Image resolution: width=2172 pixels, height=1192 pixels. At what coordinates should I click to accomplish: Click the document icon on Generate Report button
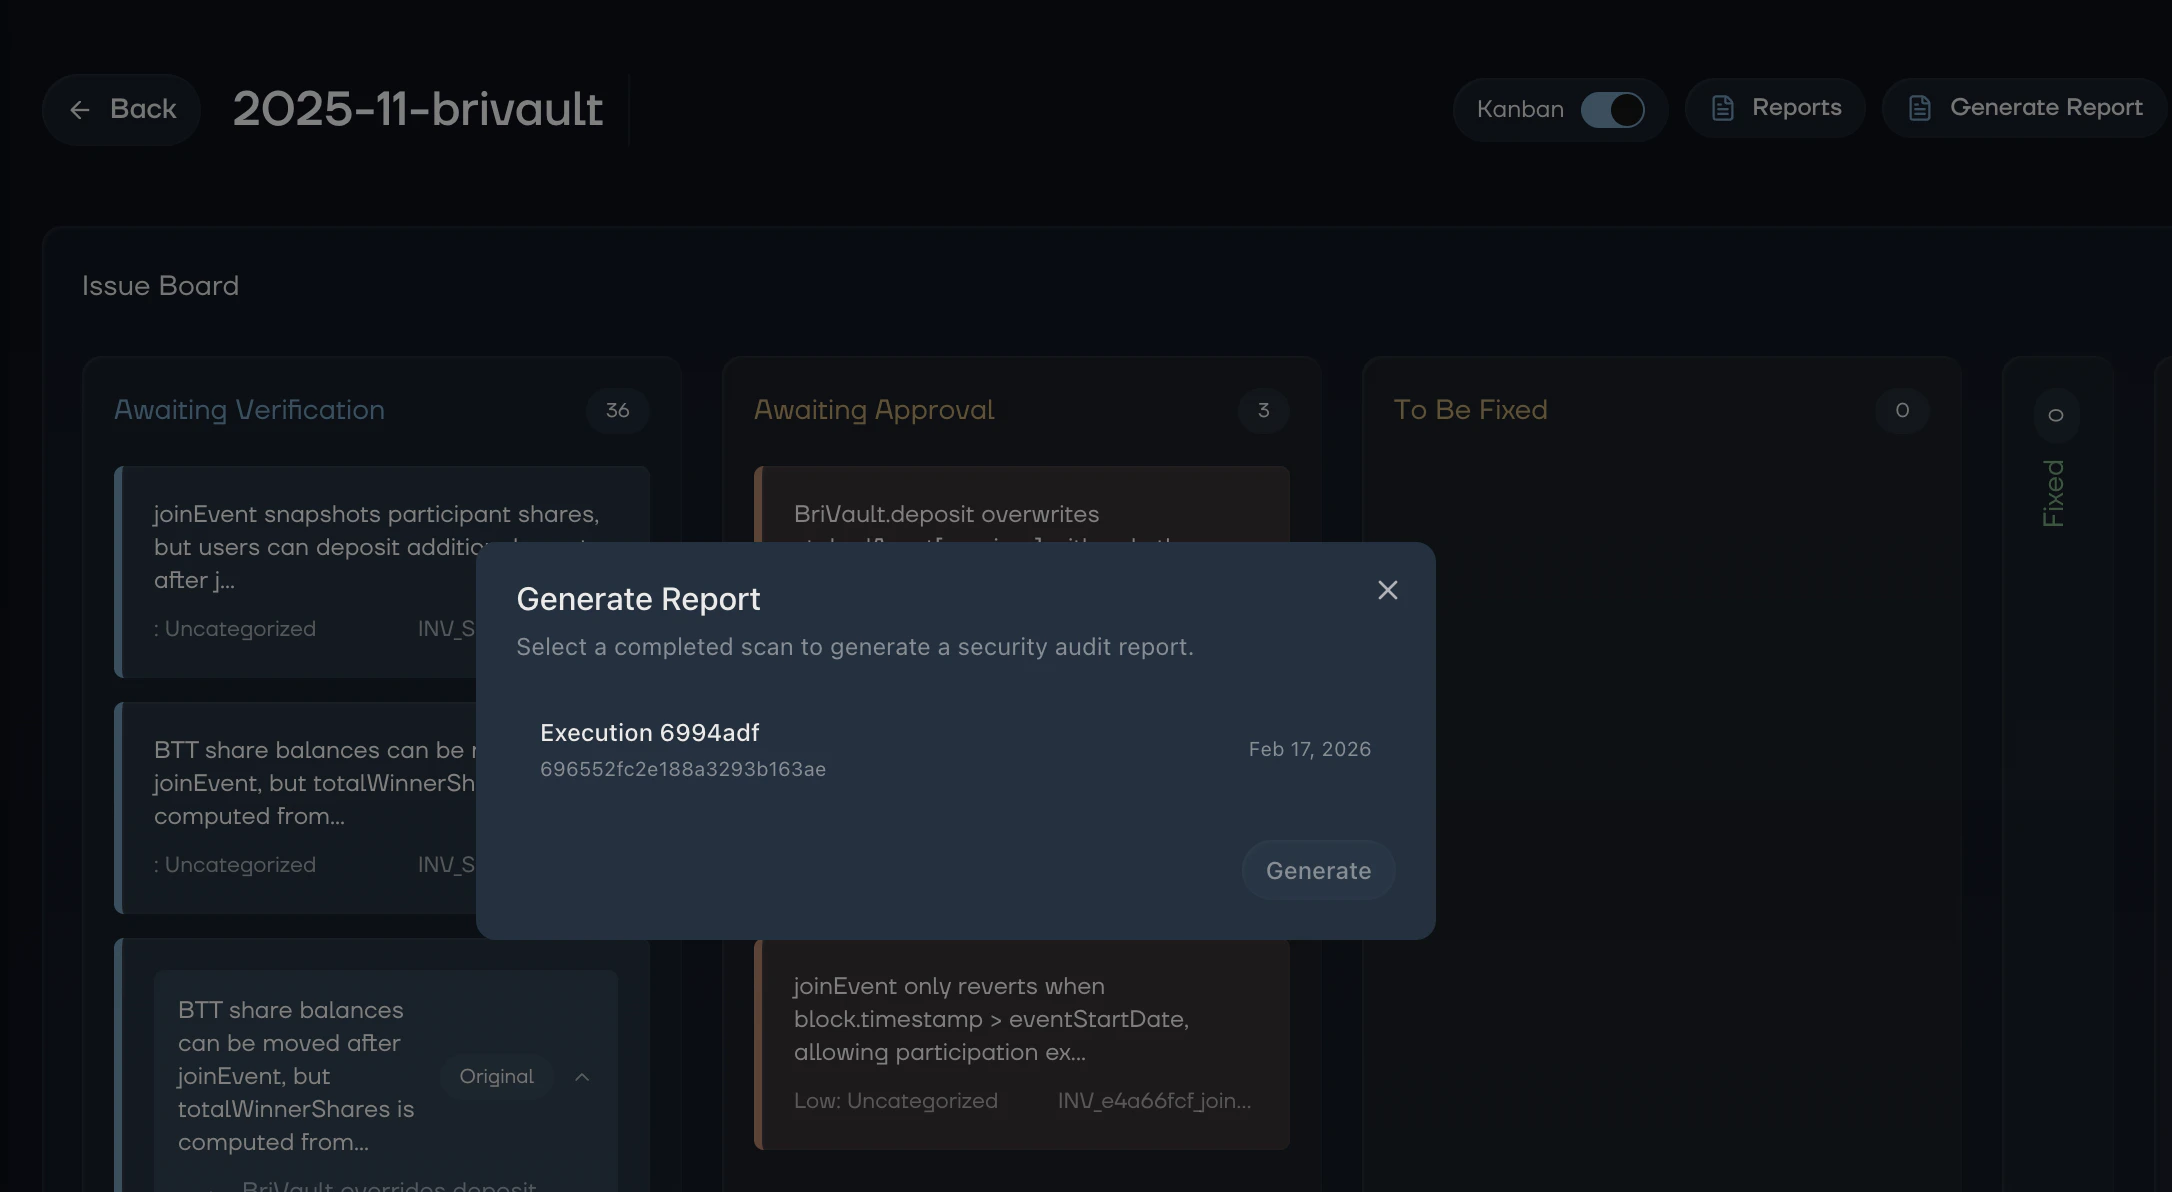click(x=1919, y=108)
